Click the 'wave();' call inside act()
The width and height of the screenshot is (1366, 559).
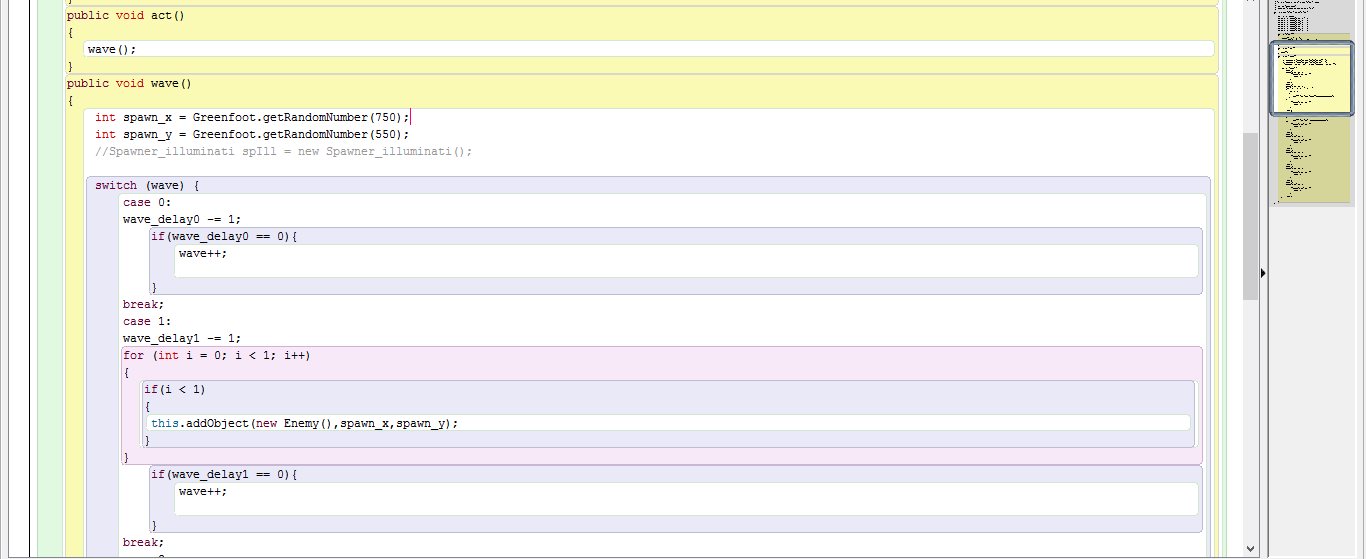click(111, 49)
